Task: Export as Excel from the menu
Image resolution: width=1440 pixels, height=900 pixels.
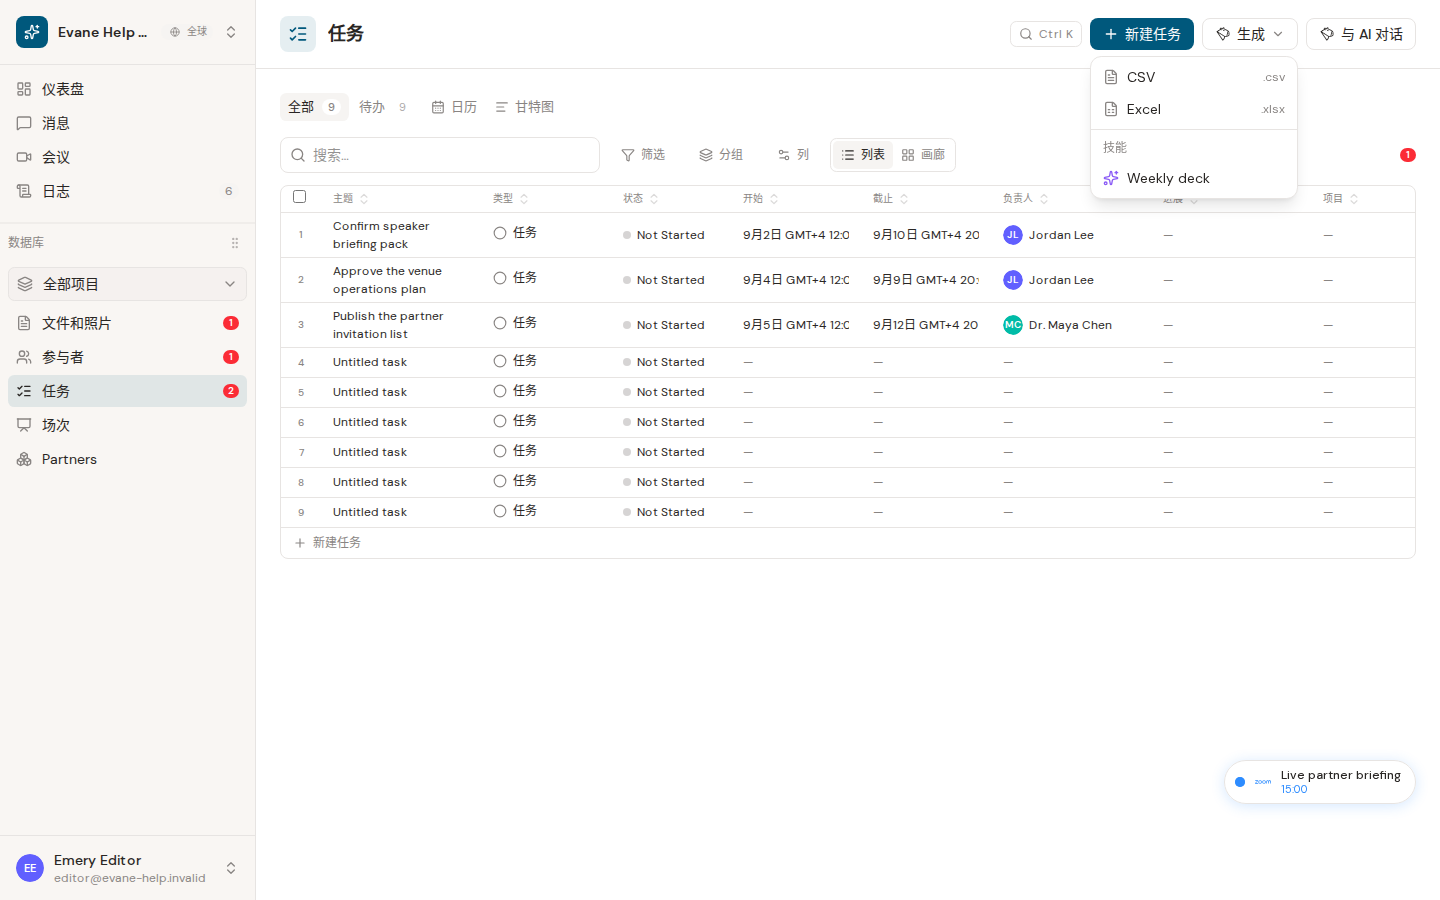Action: click(x=1194, y=109)
